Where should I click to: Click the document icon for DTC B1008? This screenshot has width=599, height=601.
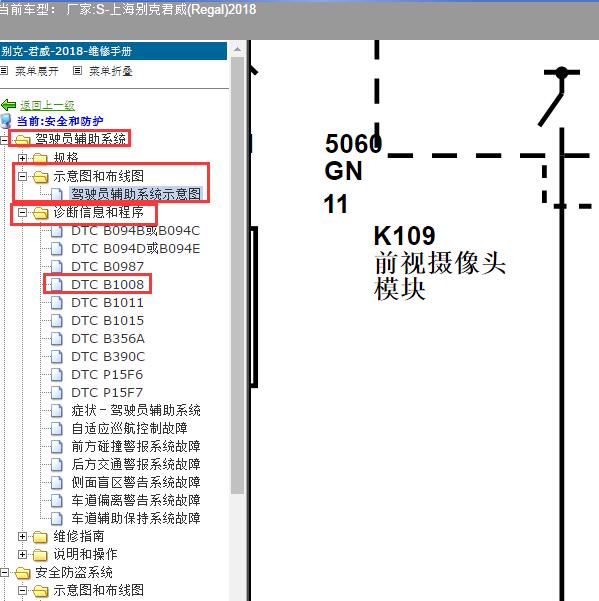(x=57, y=285)
